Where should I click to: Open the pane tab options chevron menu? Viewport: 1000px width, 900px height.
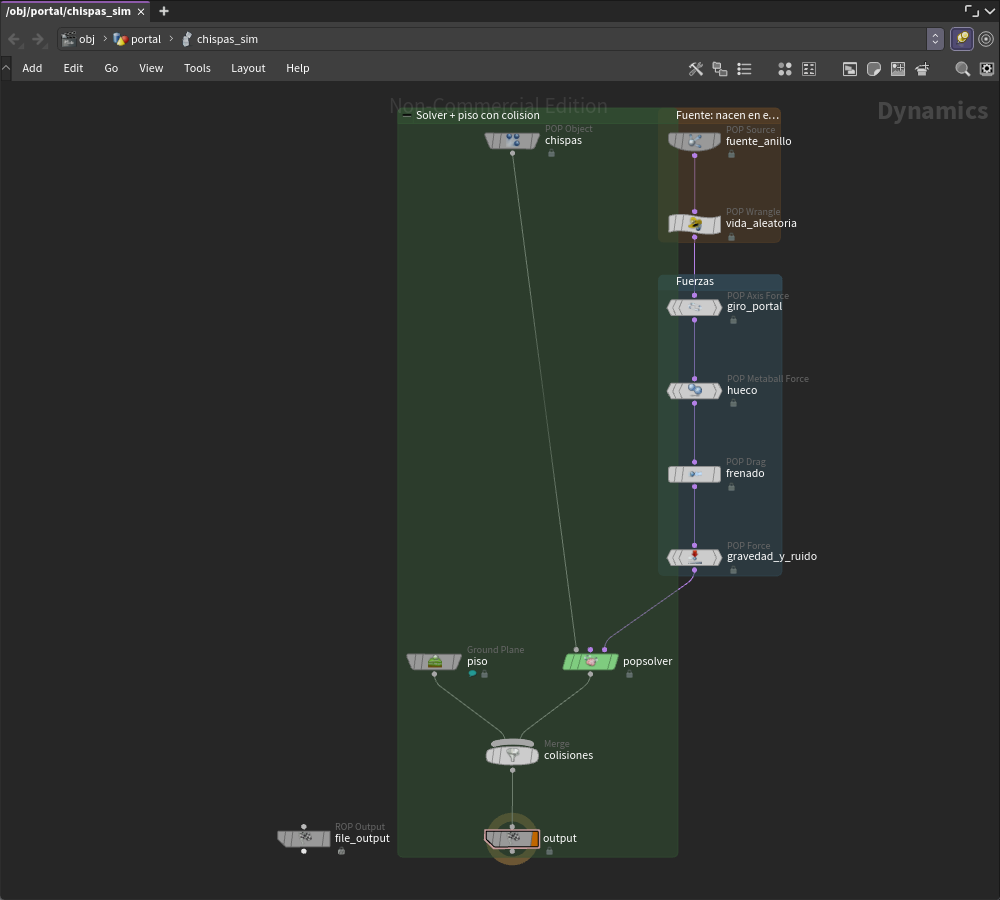990,11
